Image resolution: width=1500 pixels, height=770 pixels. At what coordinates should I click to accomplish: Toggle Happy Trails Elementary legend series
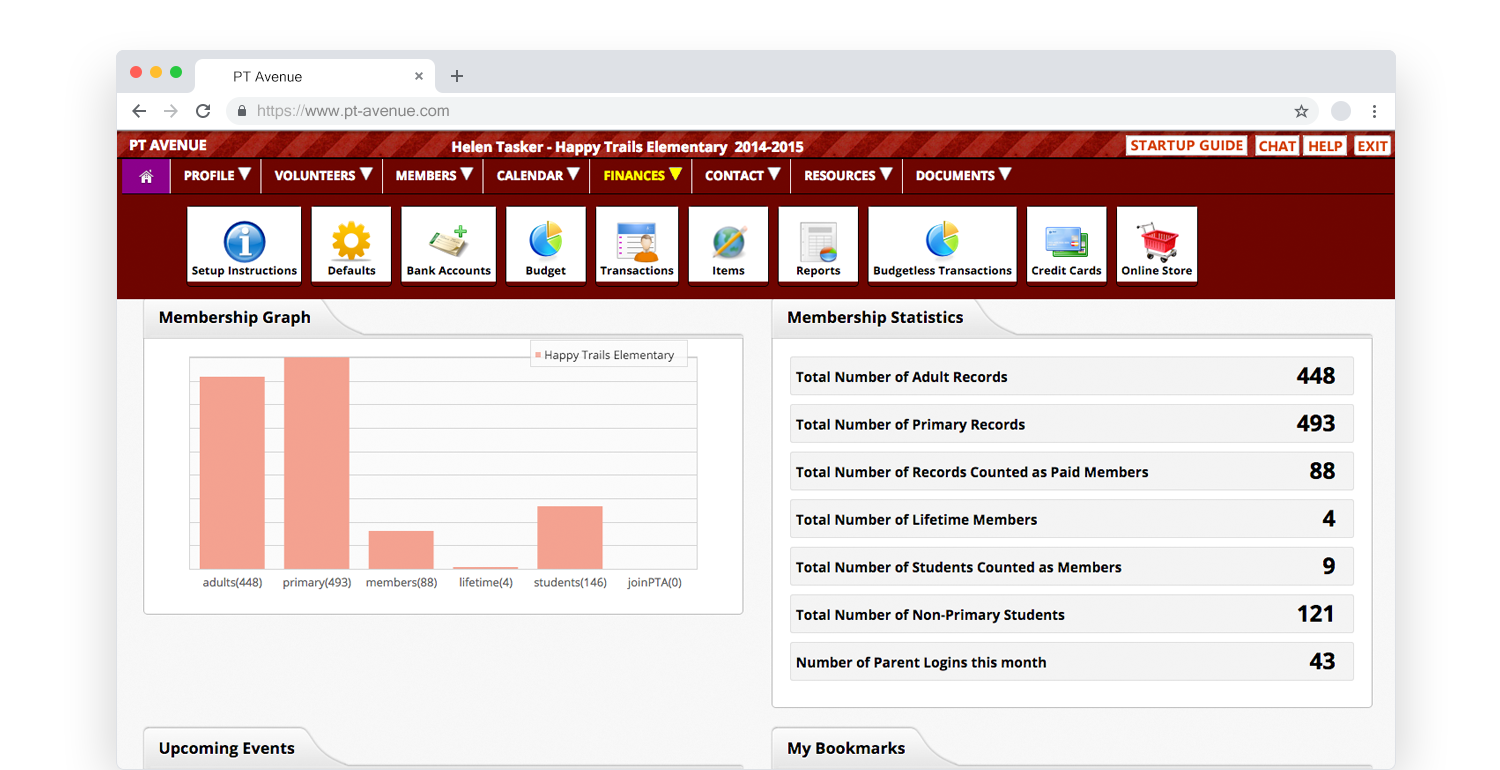pyautogui.click(x=609, y=355)
